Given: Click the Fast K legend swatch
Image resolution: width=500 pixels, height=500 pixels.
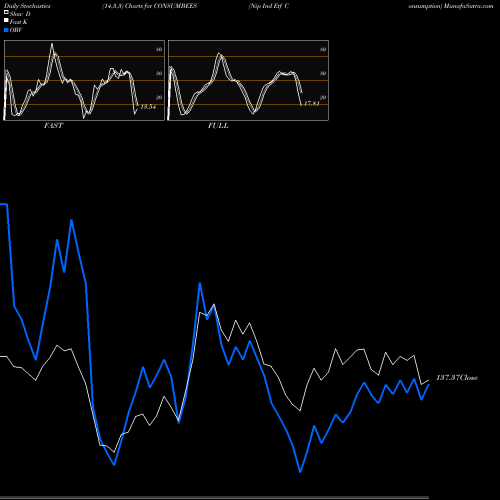Looking at the screenshot, I should (x=6, y=21).
